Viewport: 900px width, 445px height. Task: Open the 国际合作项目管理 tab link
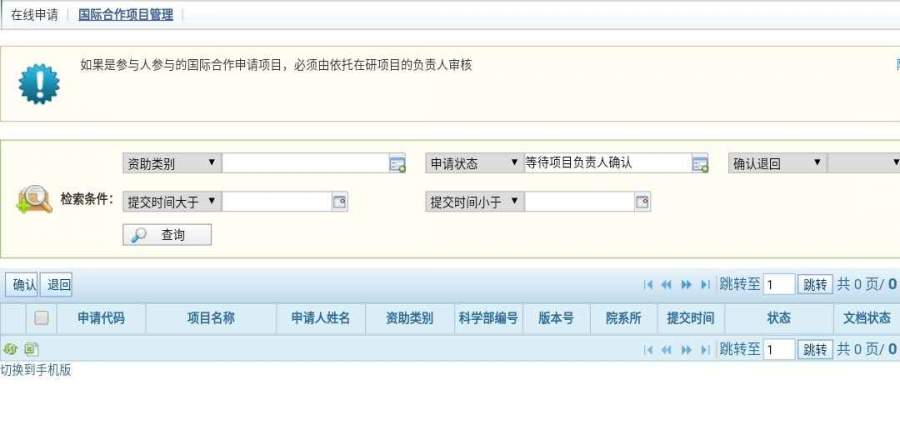pos(126,15)
